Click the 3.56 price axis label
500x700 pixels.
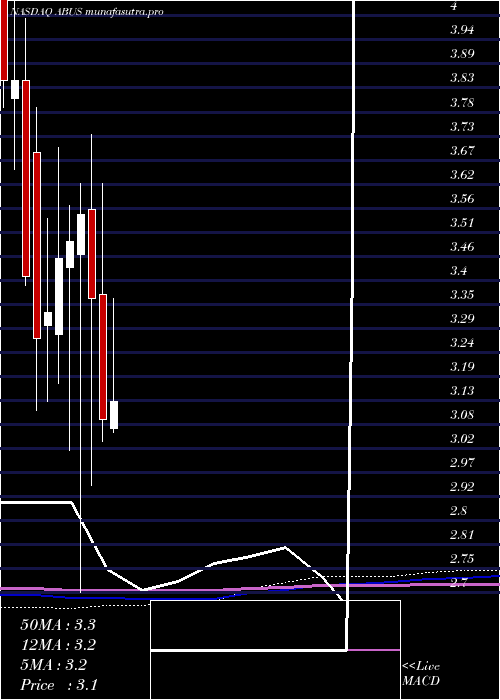(x=462, y=199)
